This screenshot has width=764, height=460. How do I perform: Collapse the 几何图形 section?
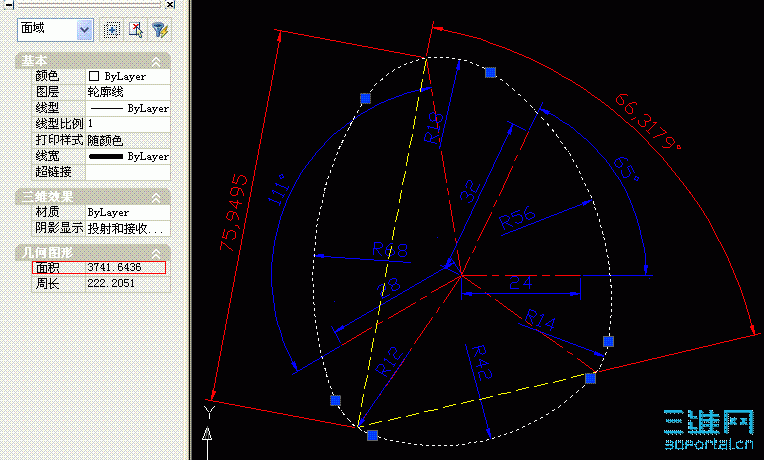coord(156,253)
